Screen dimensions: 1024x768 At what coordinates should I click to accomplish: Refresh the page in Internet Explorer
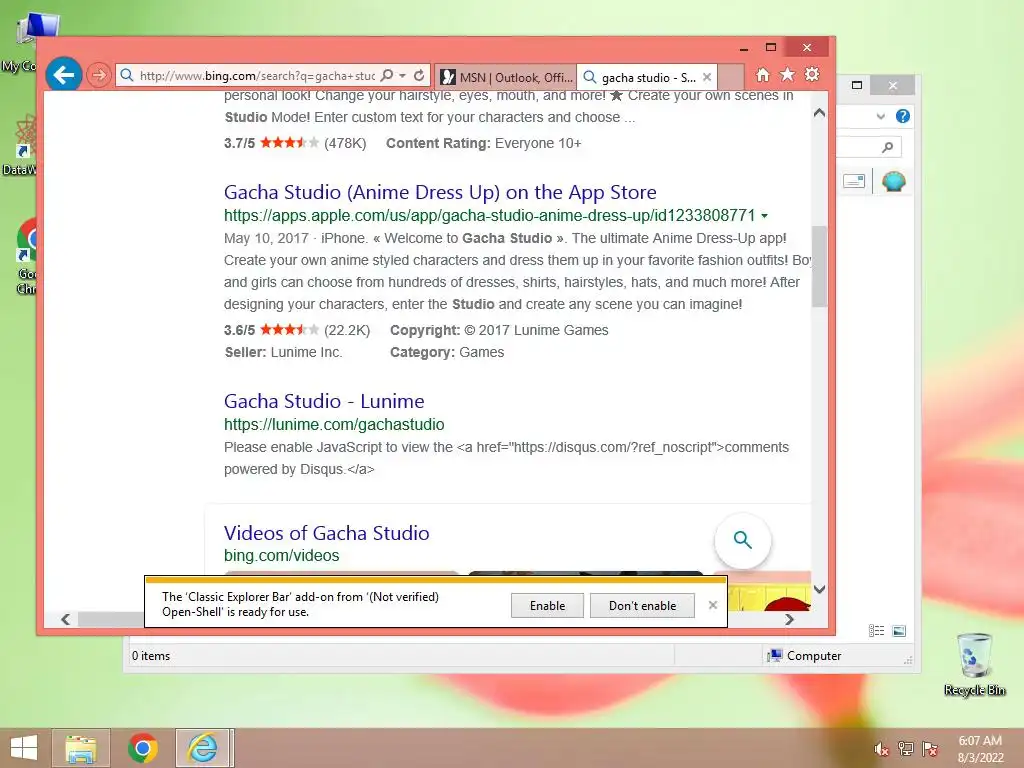coord(419,76)
